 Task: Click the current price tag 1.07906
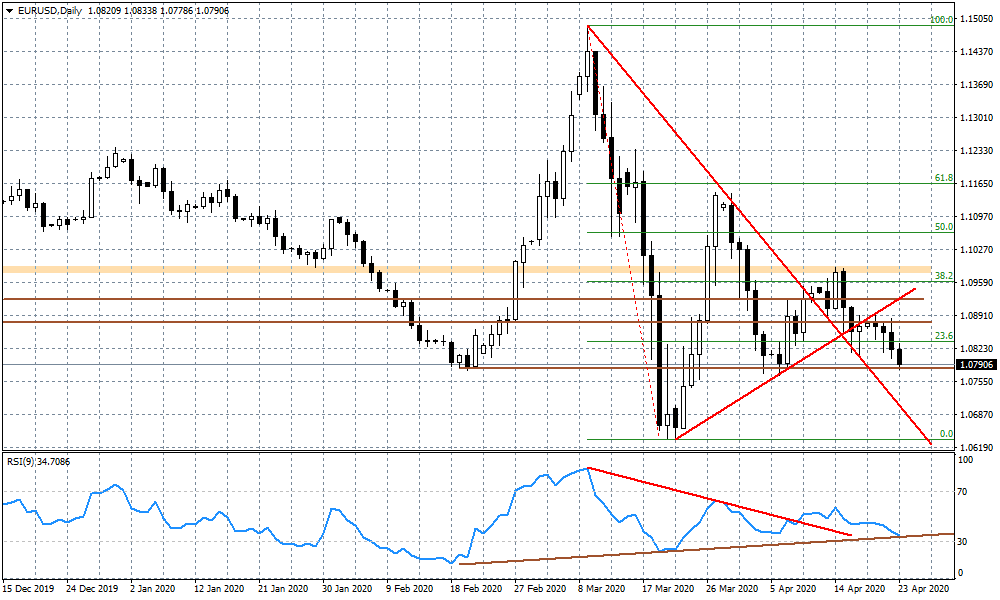pyautogui.click(x=976, y=365)
